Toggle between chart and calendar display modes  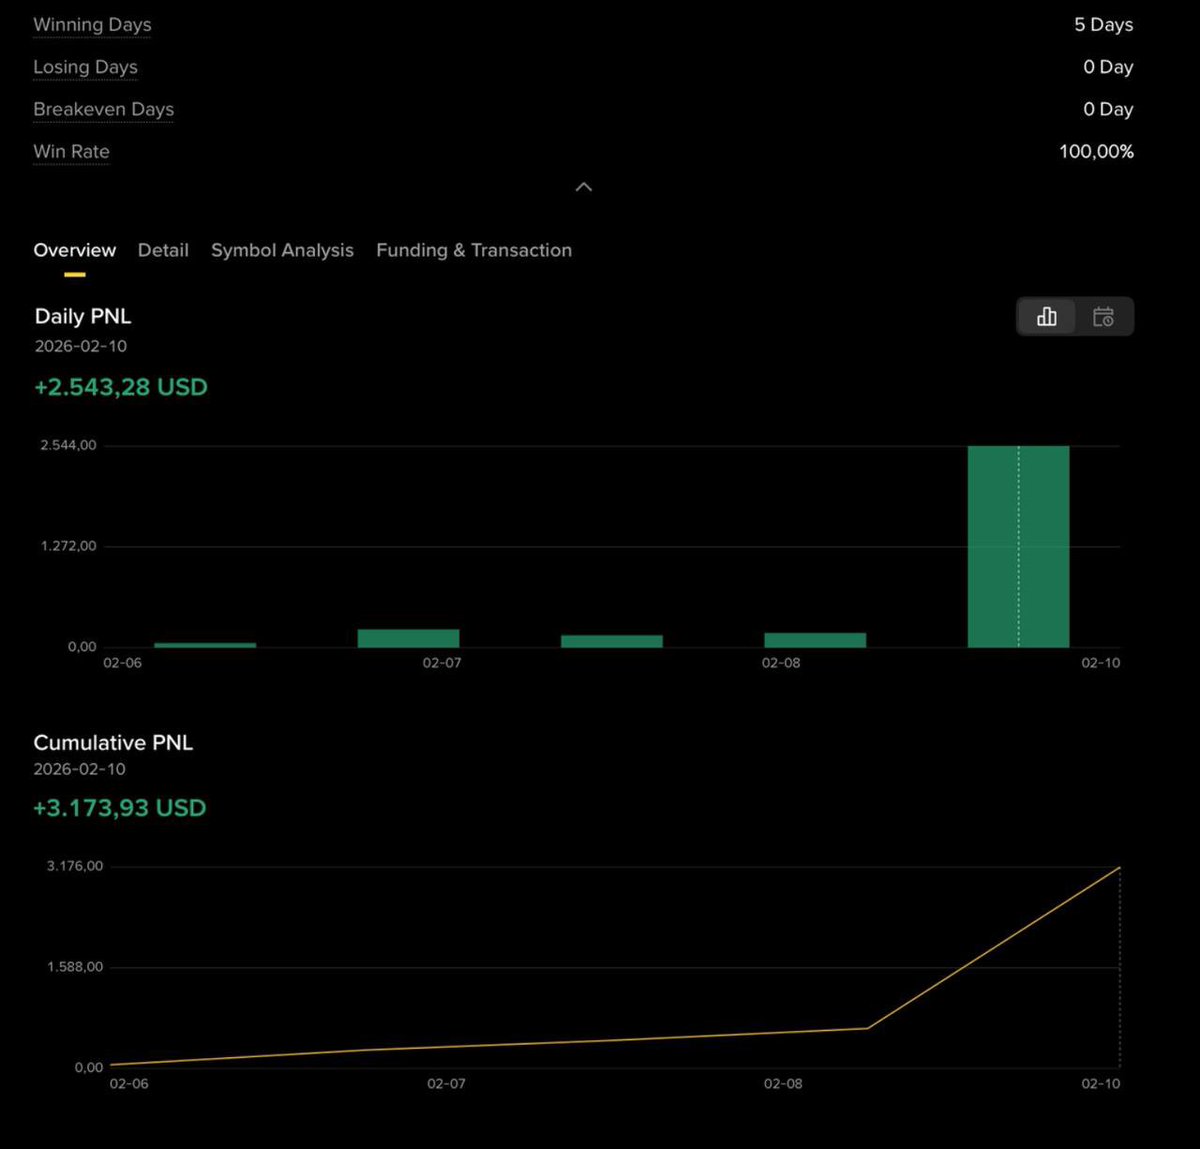(1075, 316)
